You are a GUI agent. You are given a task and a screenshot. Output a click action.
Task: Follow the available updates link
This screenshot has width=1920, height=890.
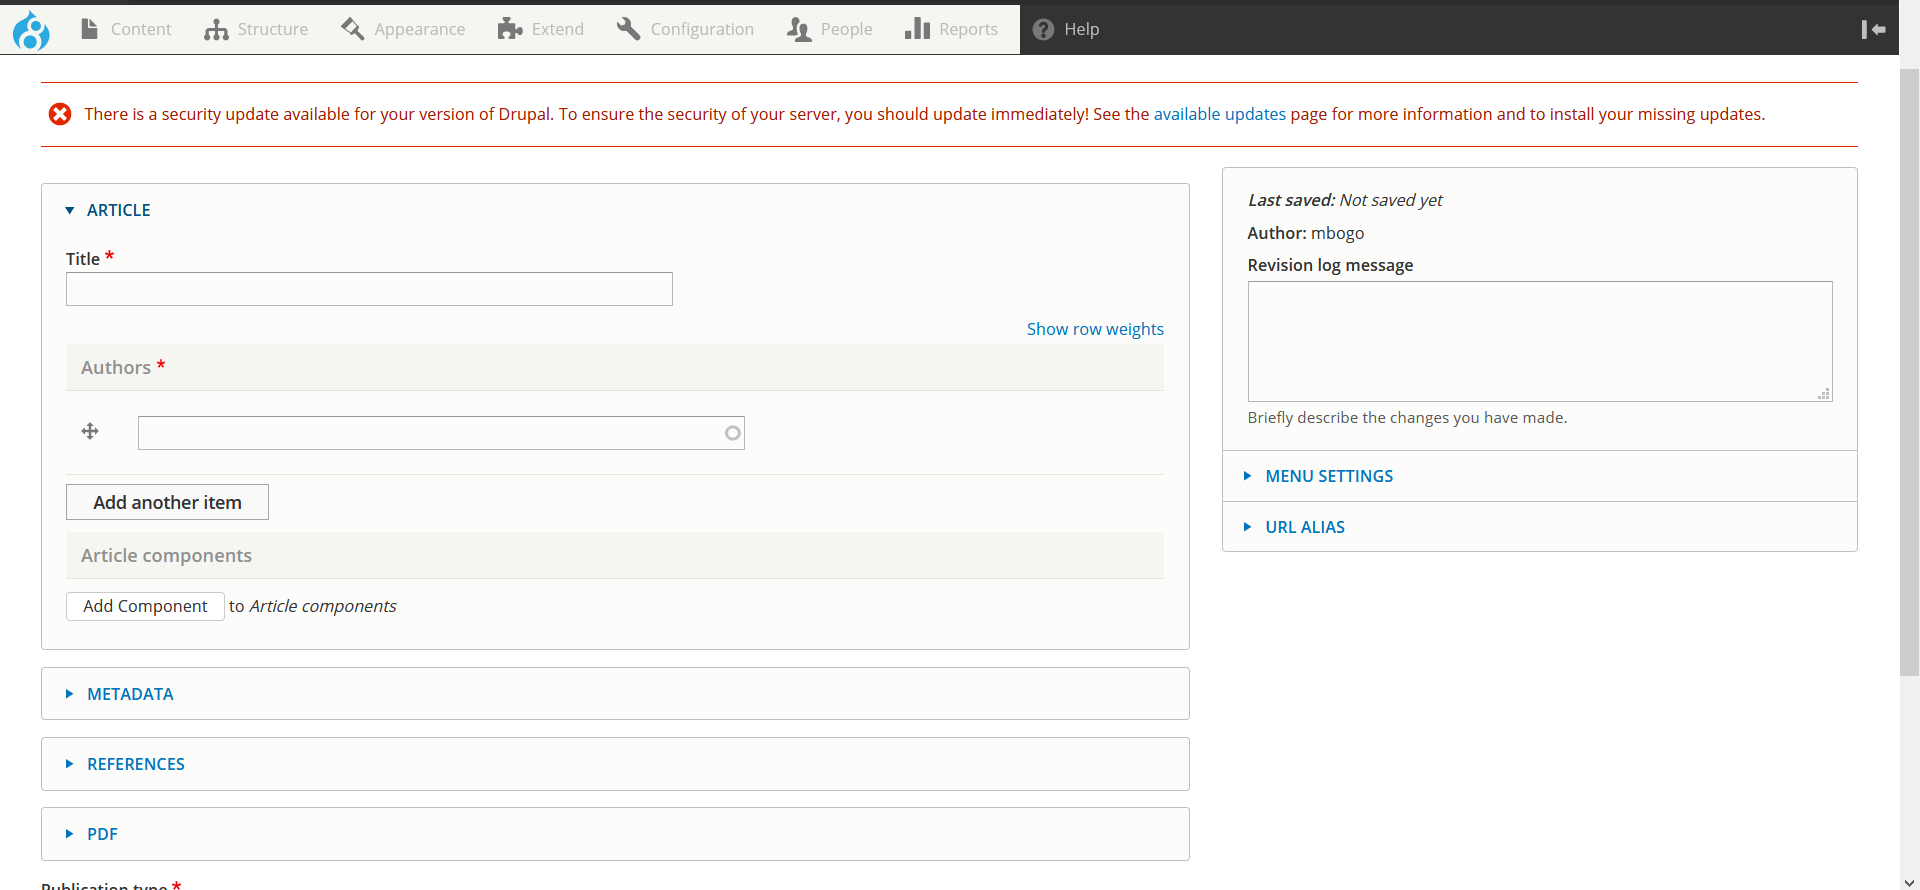pos(1219,114)
